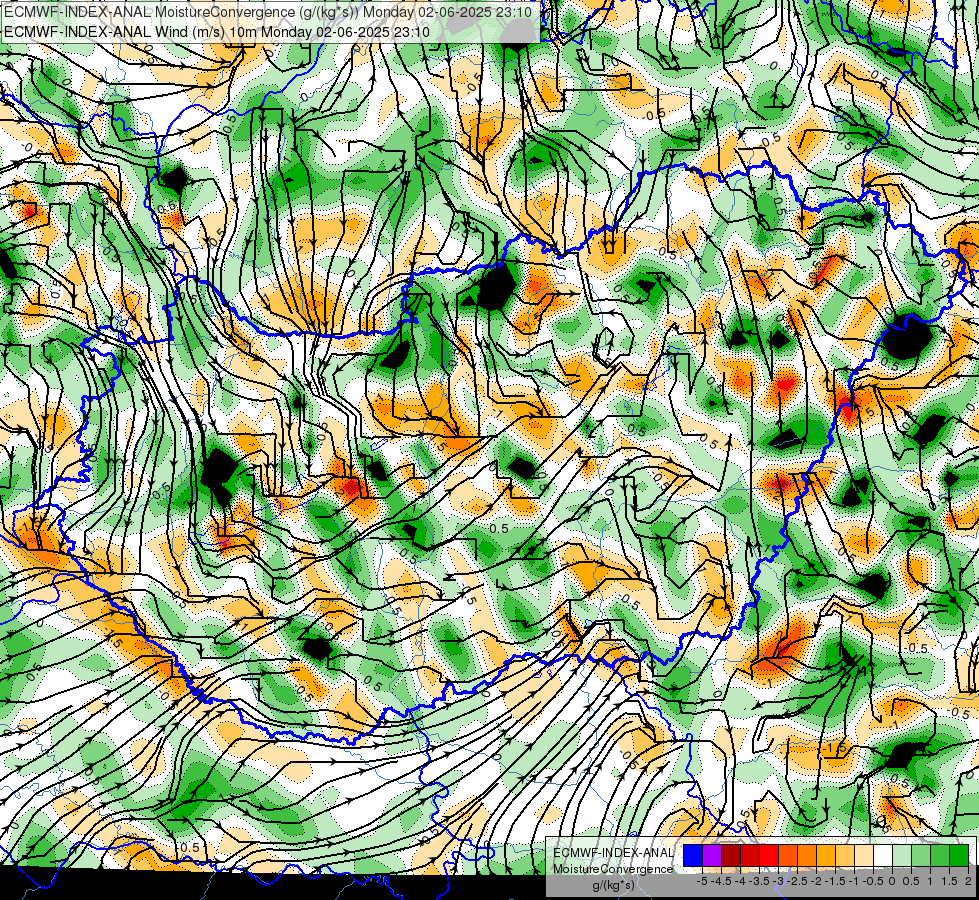Click the legend label ECMWF-INDEX-ANAL
The image size is (979, 900).
[x=613, y=853]
